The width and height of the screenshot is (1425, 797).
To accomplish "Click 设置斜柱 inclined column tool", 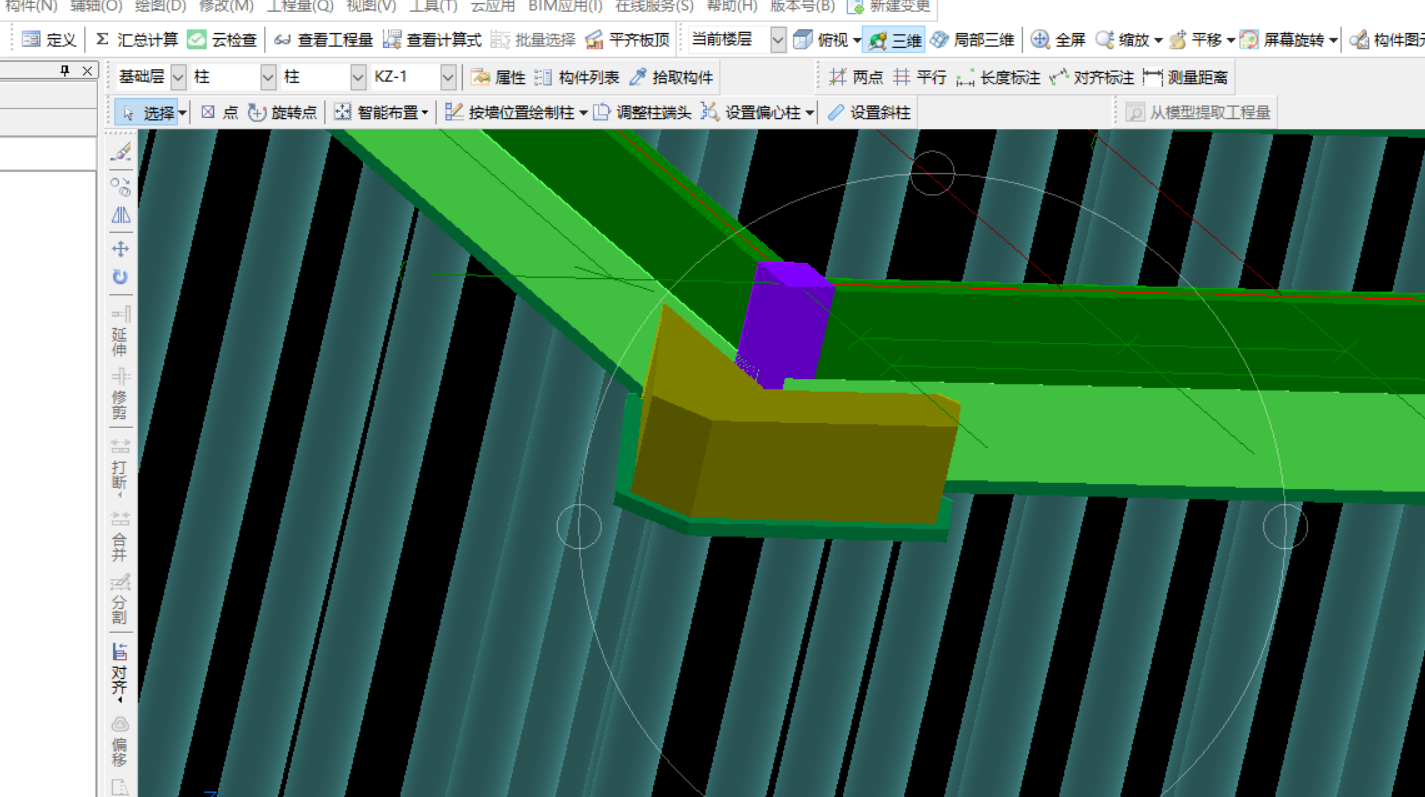I will 868,113.
